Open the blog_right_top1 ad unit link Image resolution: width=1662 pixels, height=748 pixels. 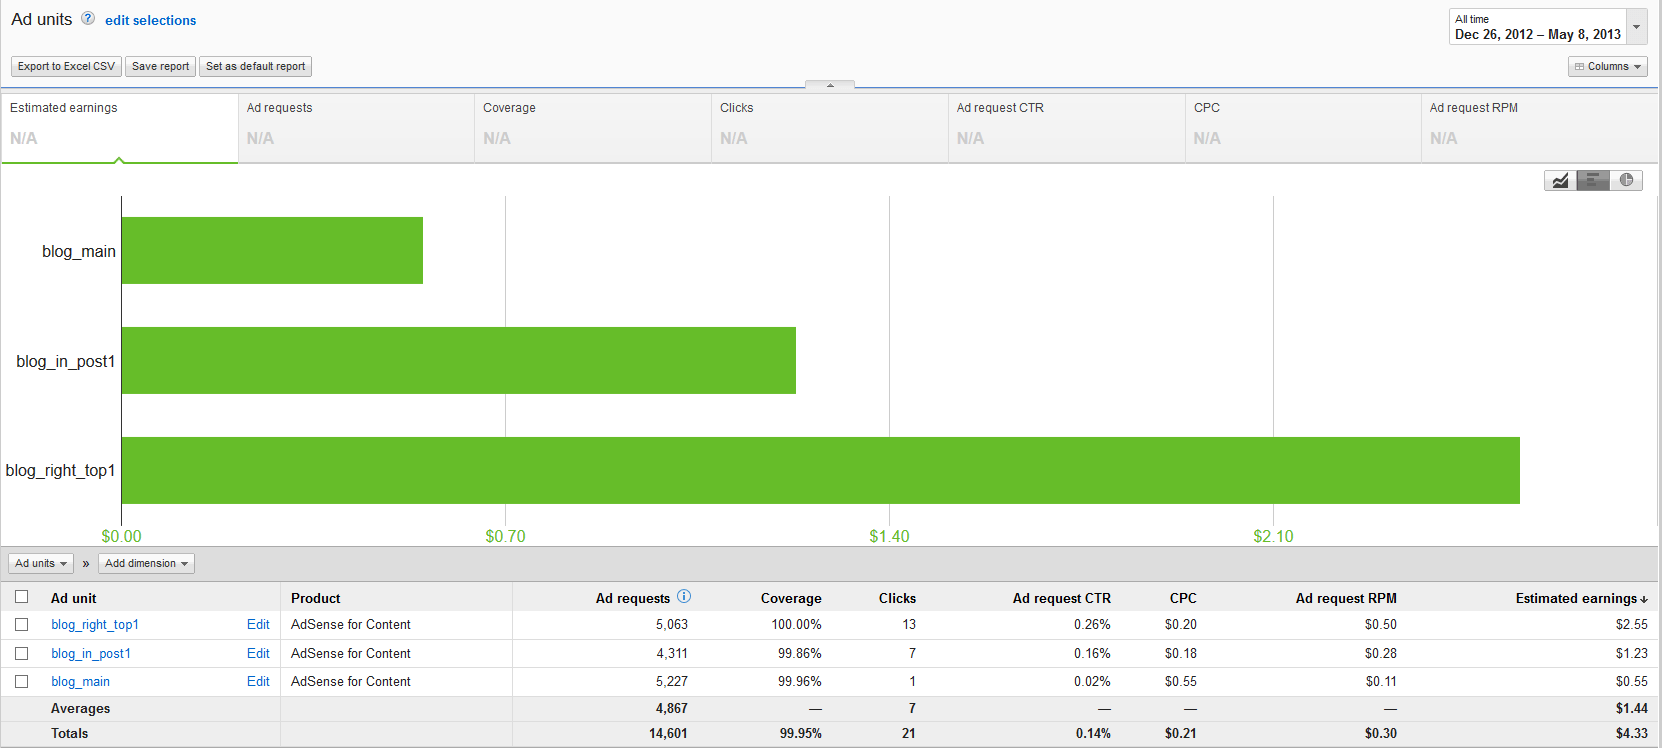pos(95,624)
